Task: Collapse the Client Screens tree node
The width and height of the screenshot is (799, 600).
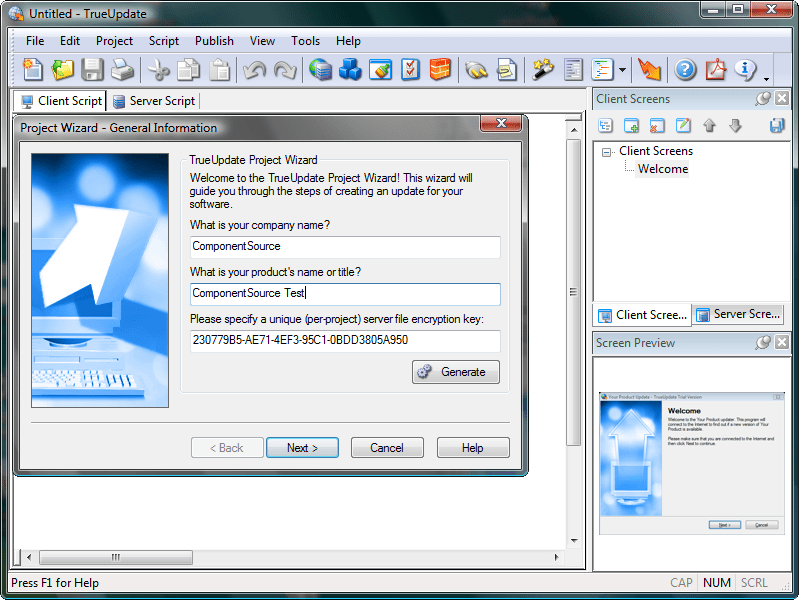Action: click(x=606, y=152)
